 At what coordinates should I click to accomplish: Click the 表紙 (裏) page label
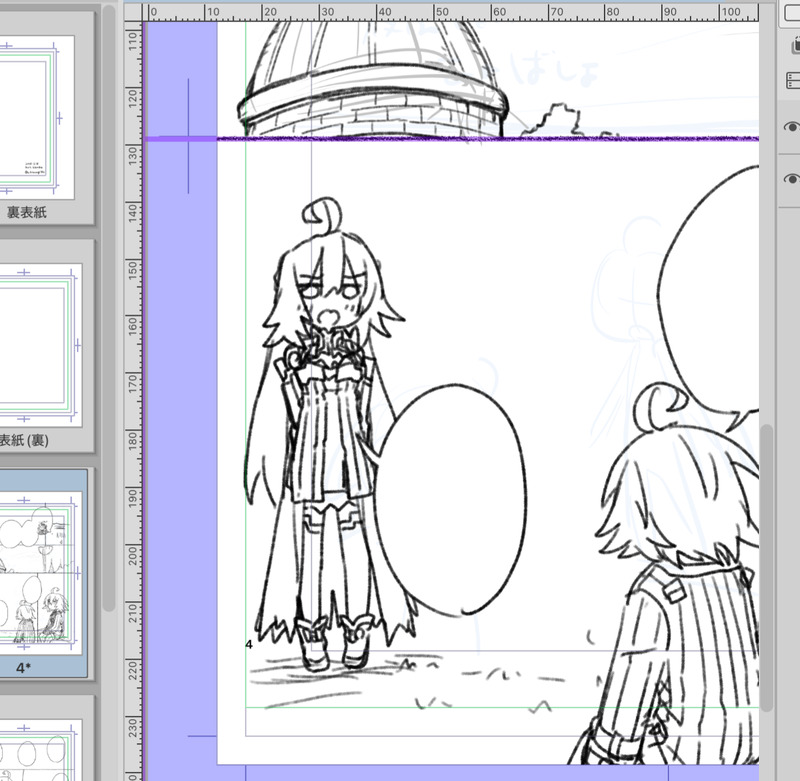coord(23,440)
